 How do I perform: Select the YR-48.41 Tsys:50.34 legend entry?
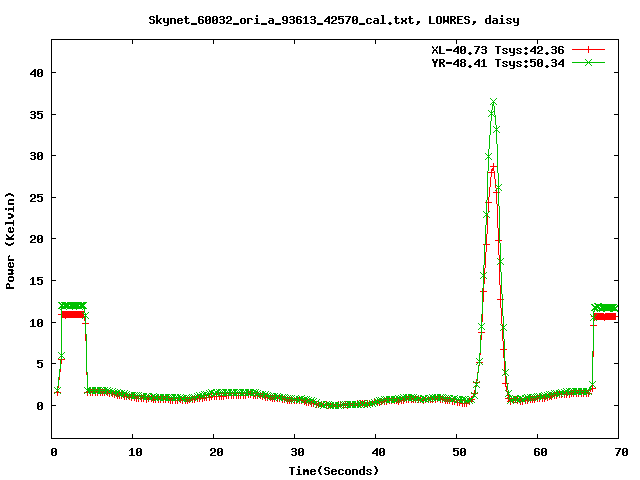tap(498, 63)
